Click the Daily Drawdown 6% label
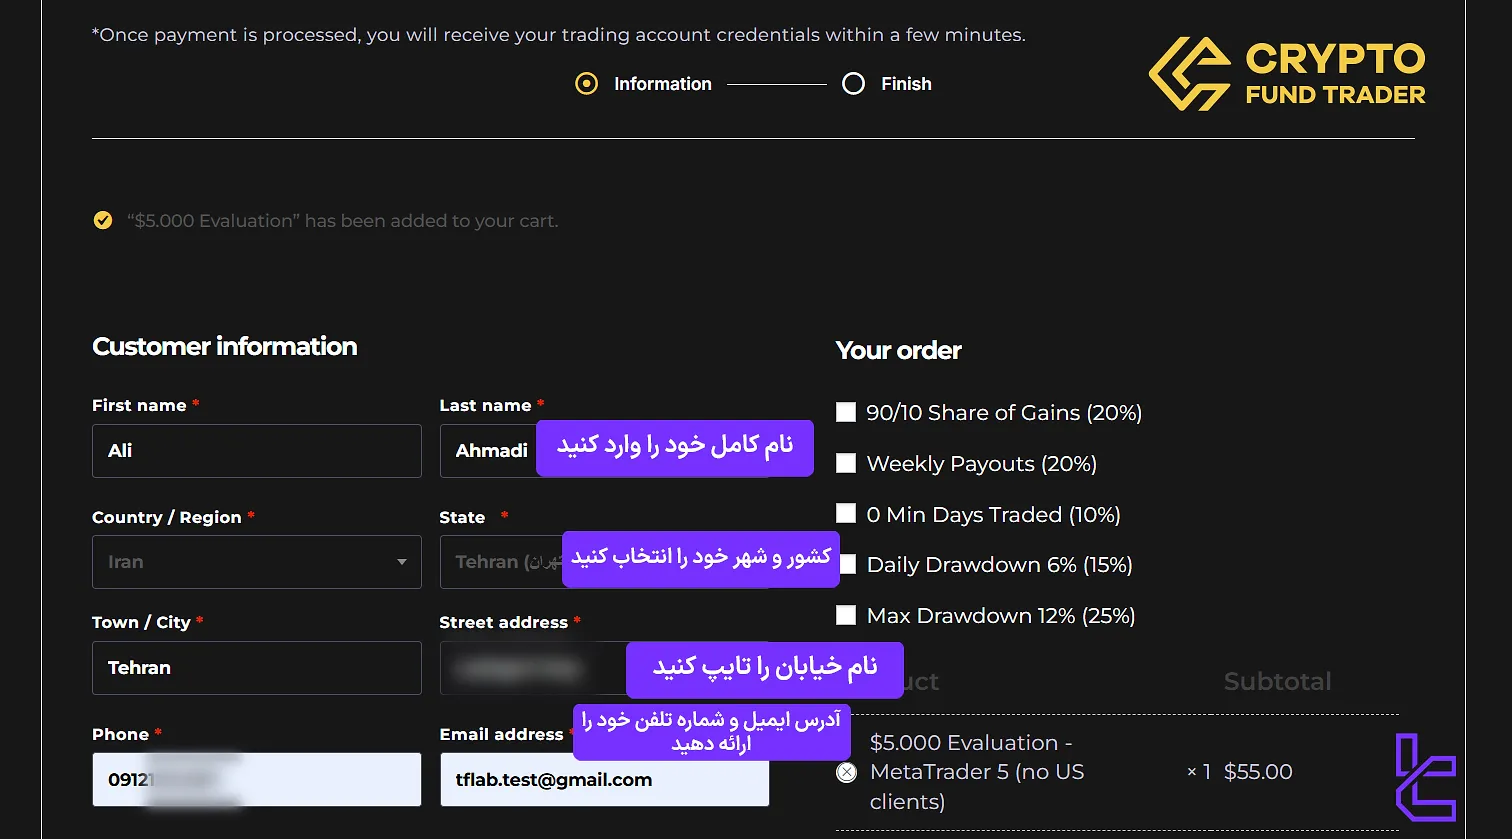The image size is (1512, 839). (x=998, y=564)
